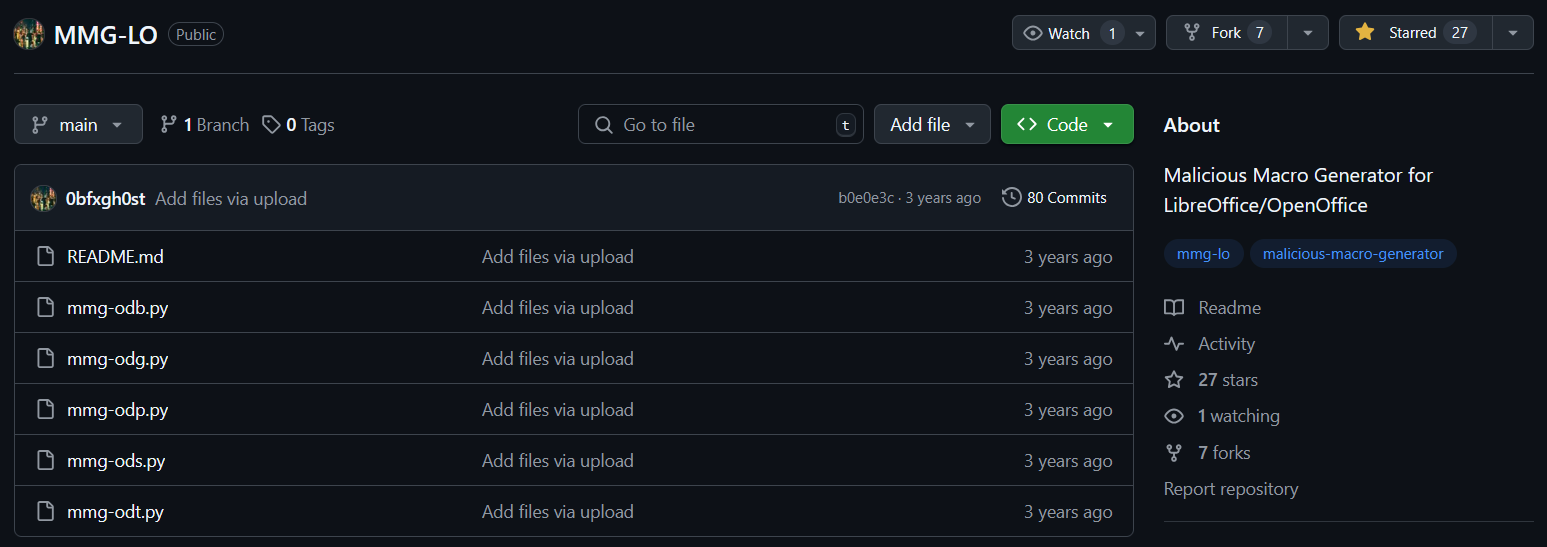This screenshot has height=547, width=1547.
Task: Focus the Go to file search box
Action: point(721,125)
